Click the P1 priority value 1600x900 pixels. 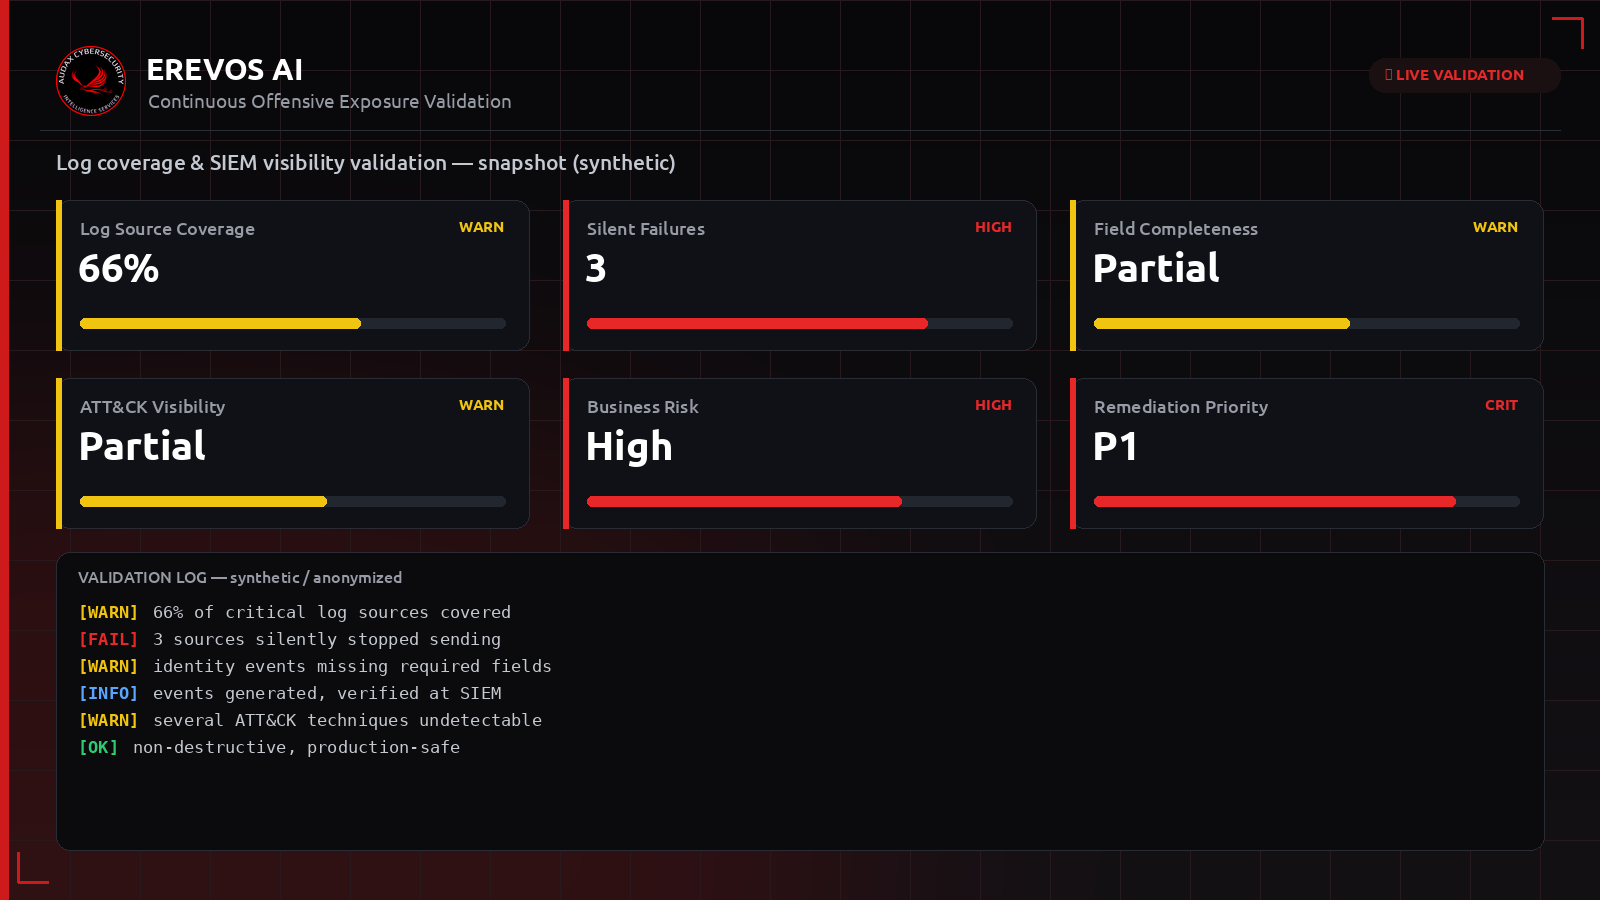coord(1115,446)
